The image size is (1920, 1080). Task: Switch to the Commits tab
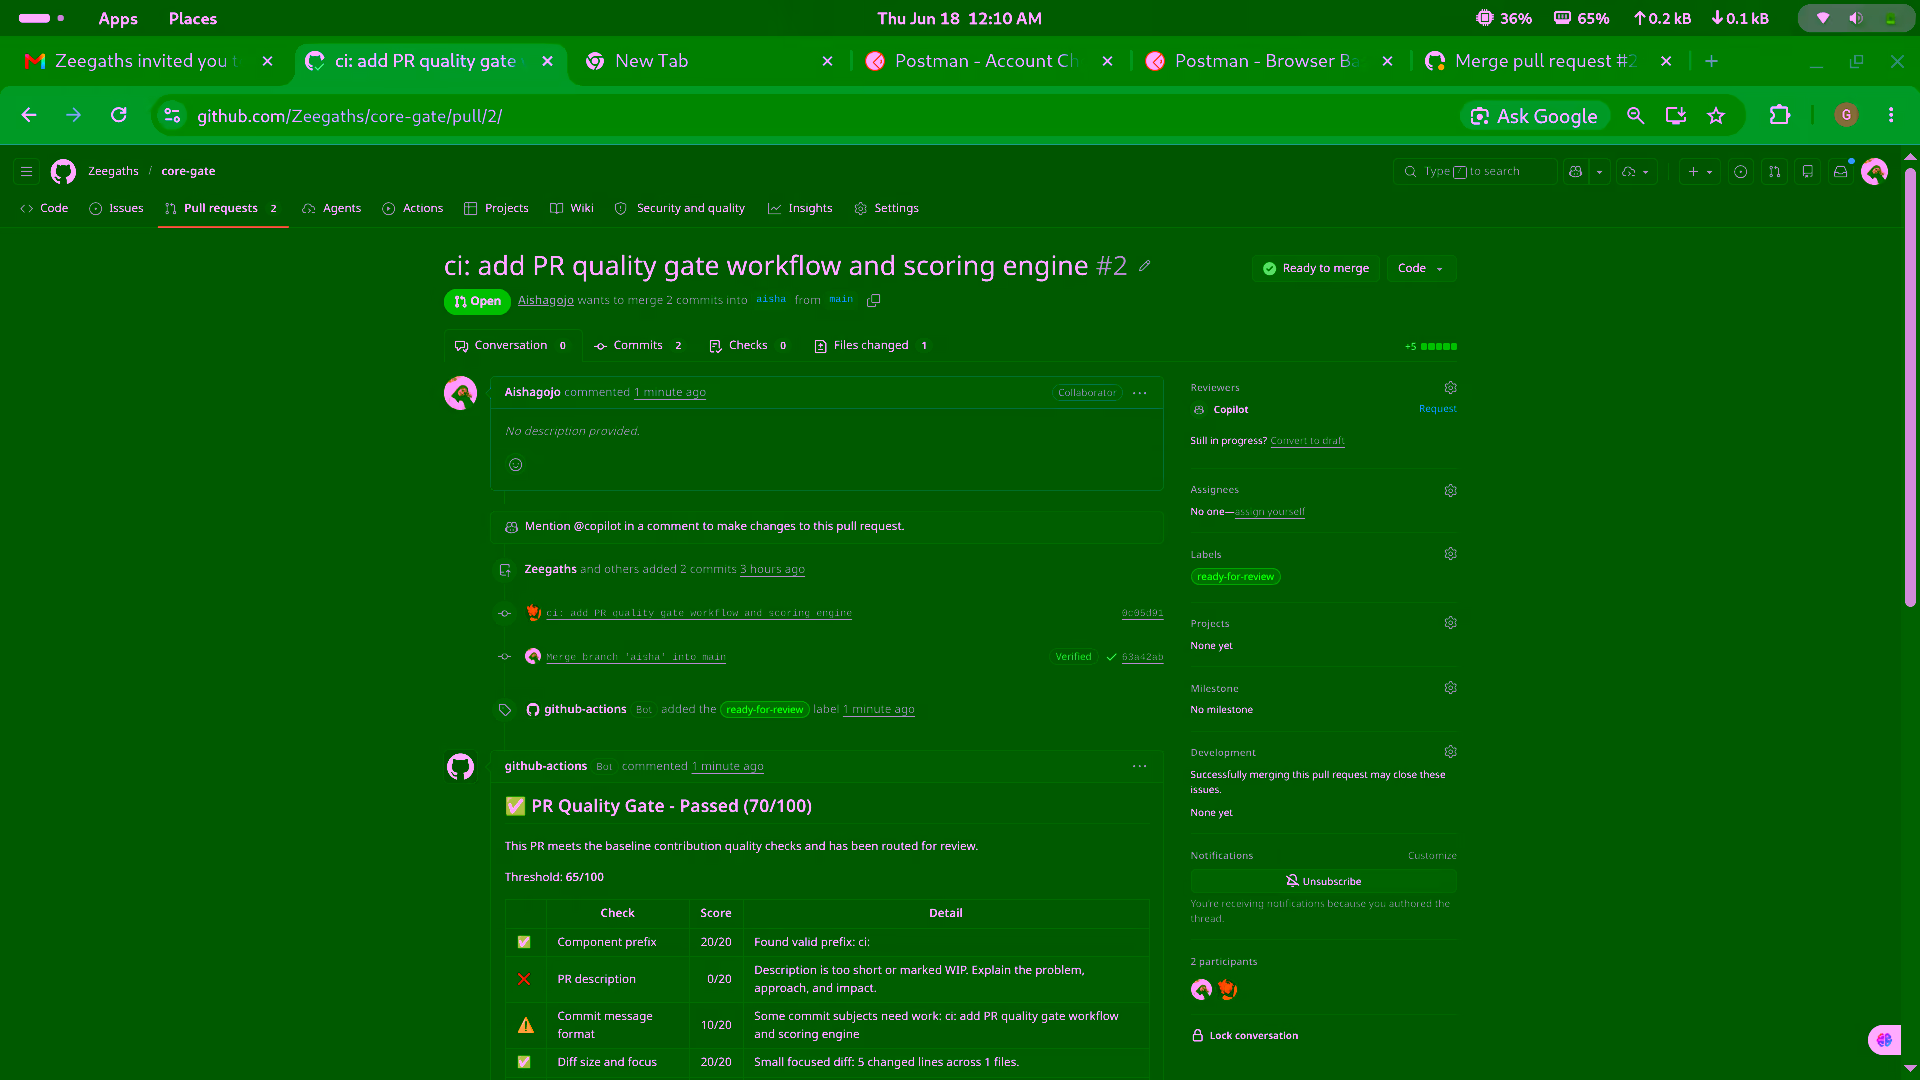638,346
